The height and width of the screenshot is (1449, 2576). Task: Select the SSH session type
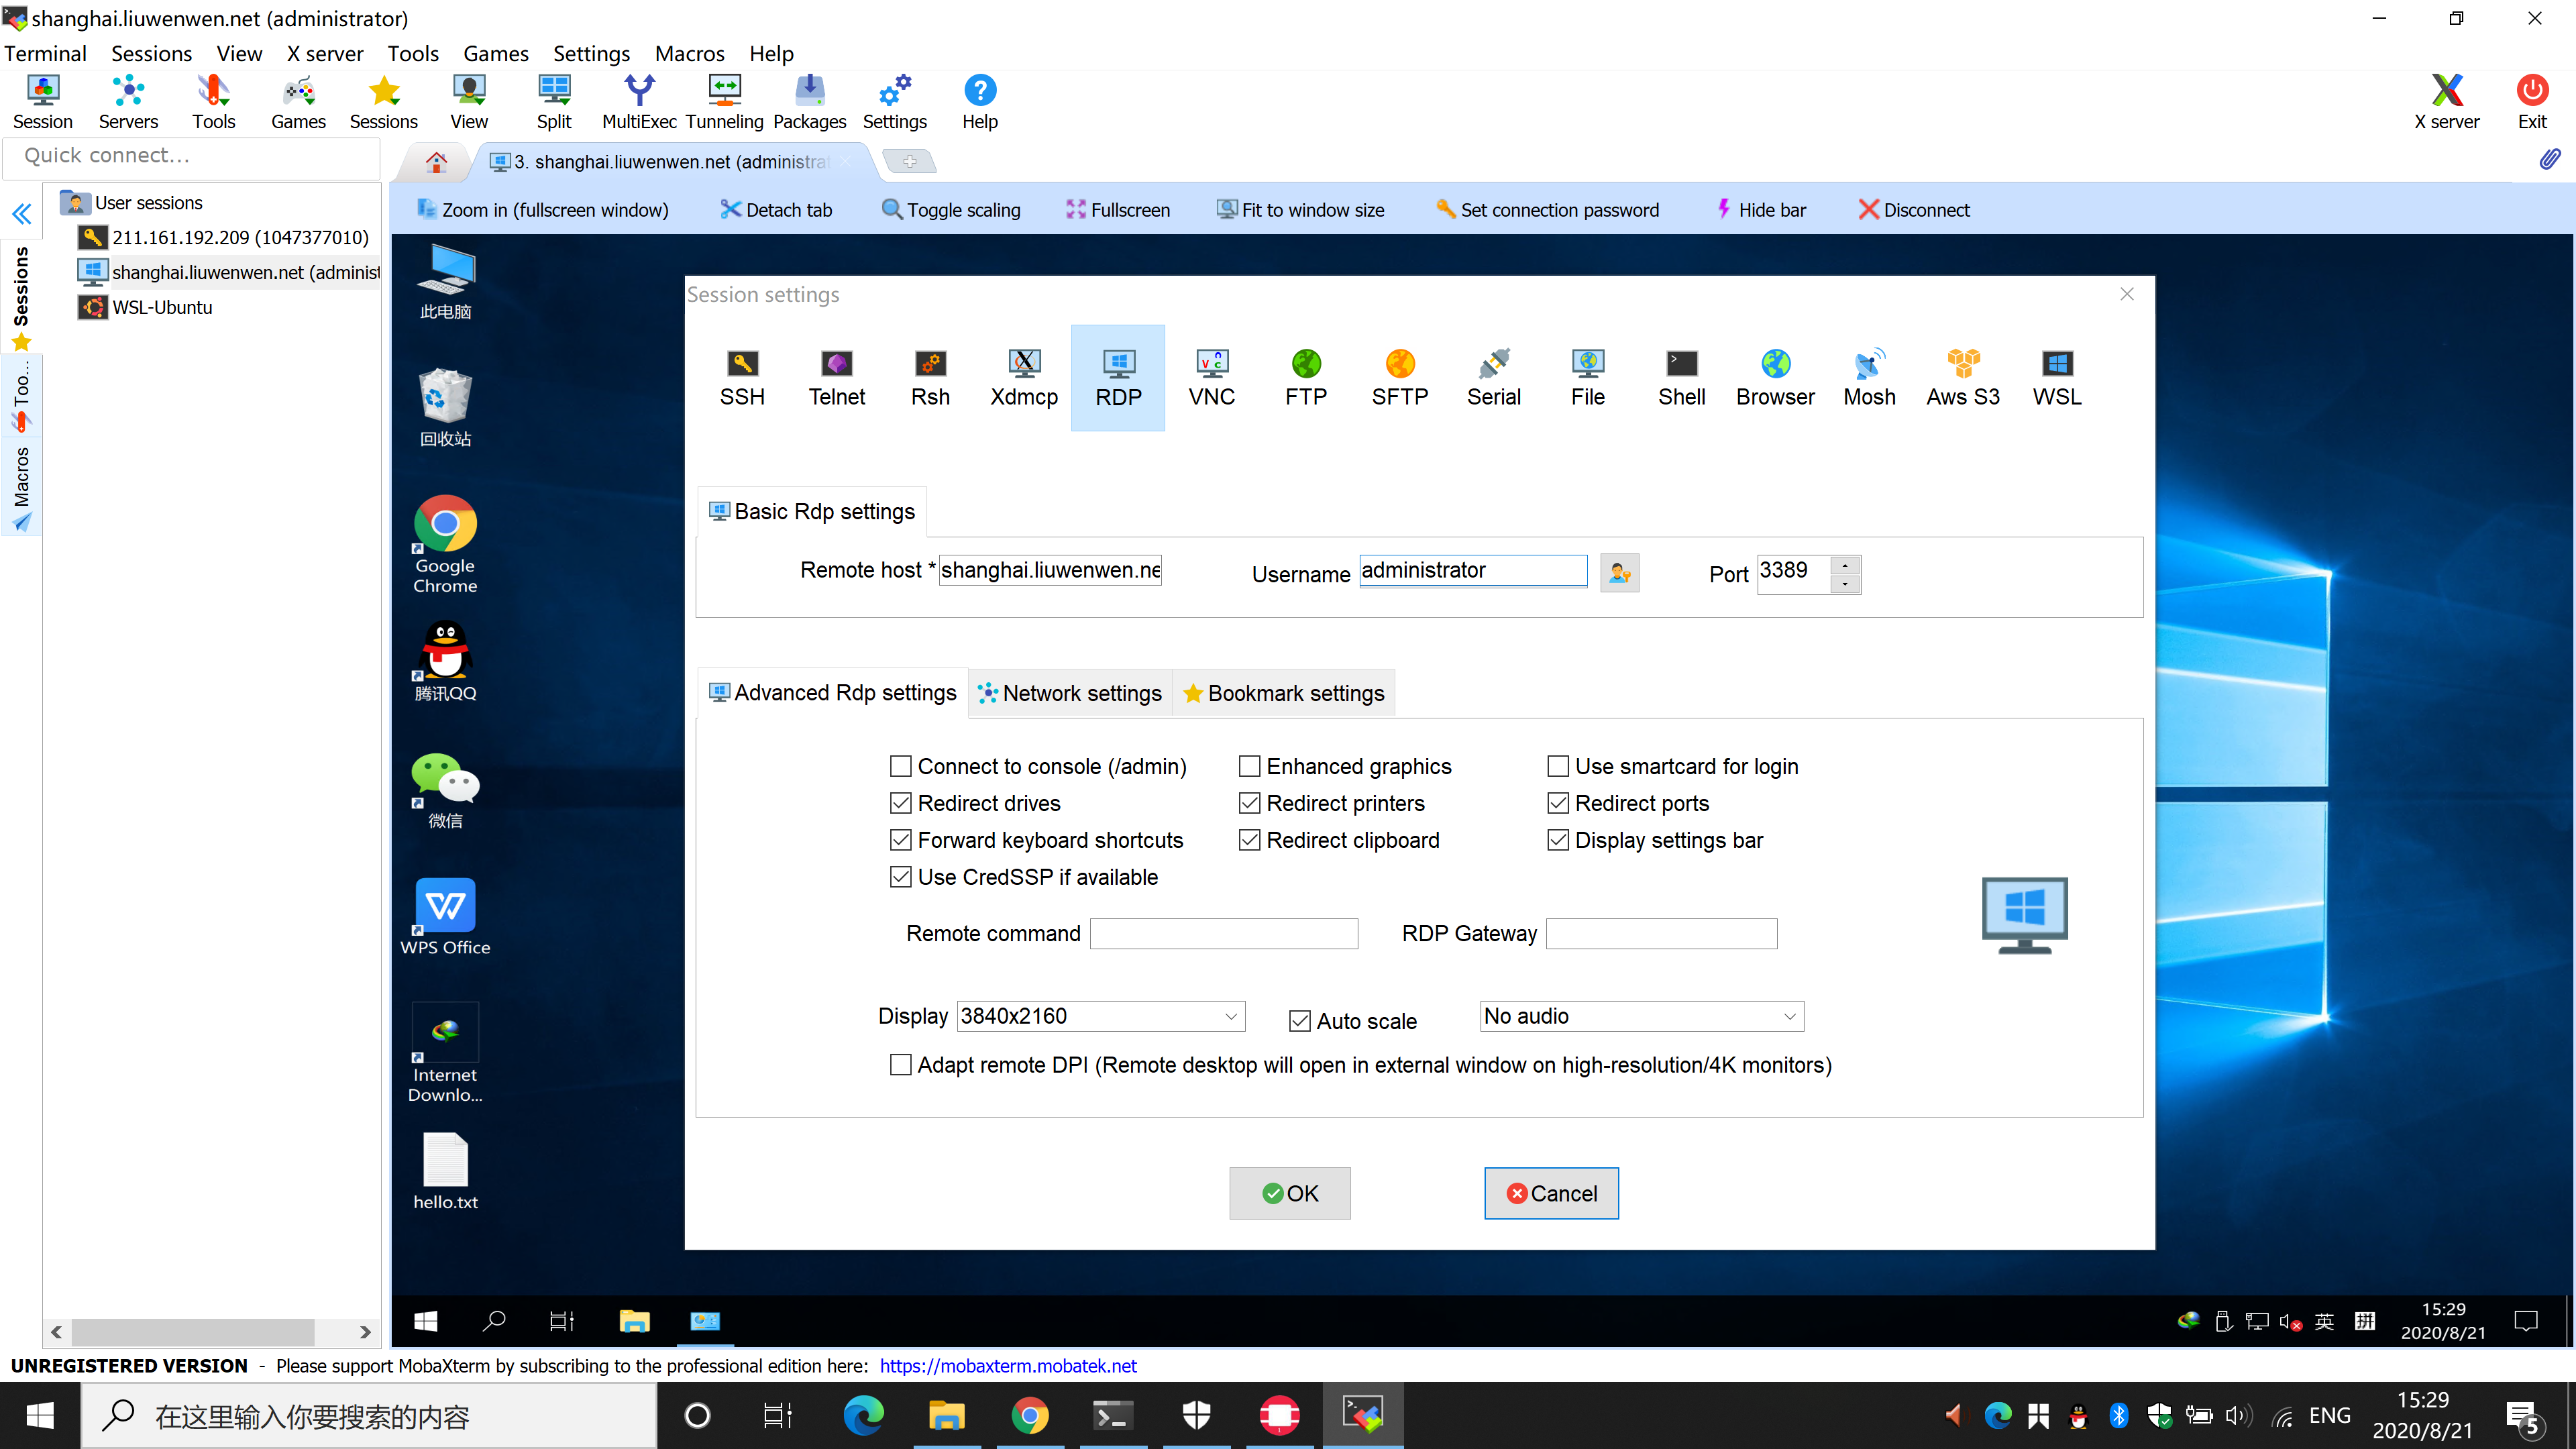click(x=741, y=378)
